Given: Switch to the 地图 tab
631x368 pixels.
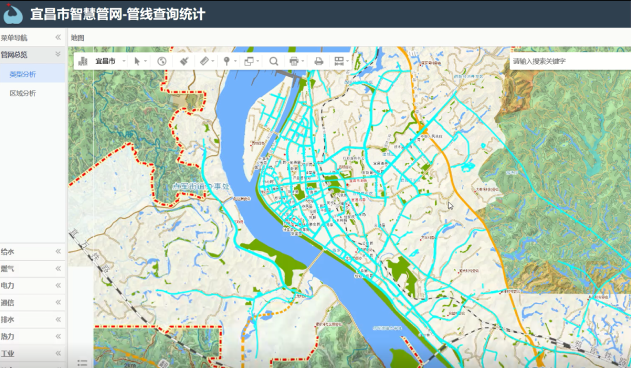Looking at the screenshot, I should point(78,38).
